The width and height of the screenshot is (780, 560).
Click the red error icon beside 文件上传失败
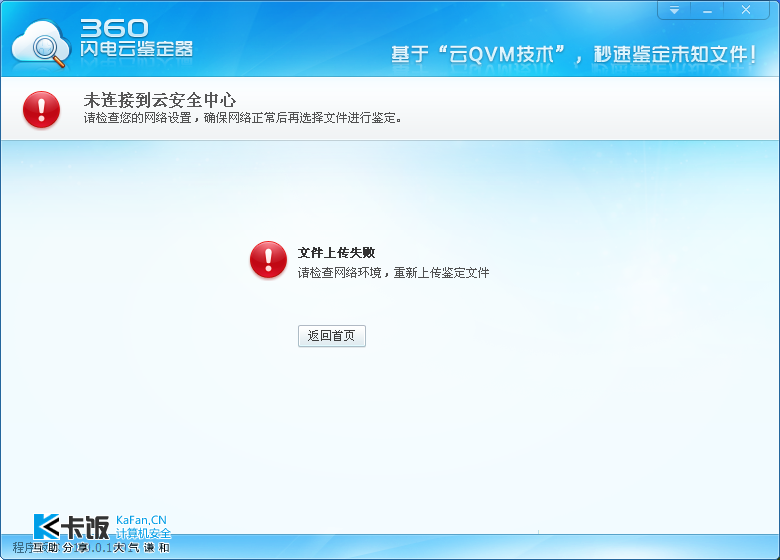point(268,260)
